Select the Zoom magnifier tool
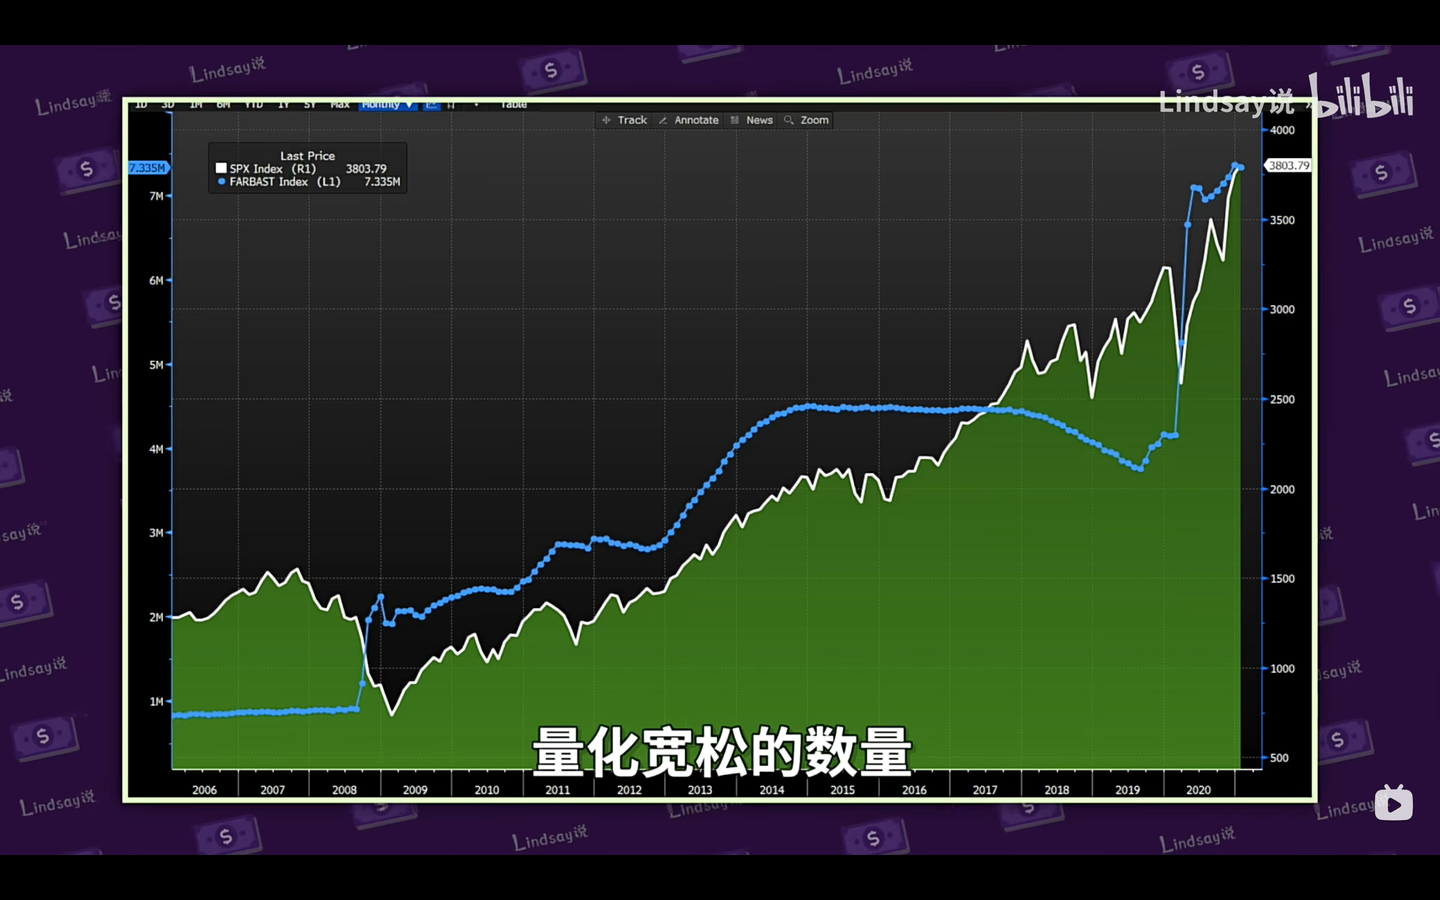The image size is (1440, 900). 806,120
